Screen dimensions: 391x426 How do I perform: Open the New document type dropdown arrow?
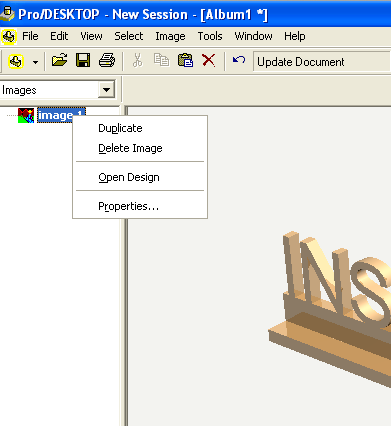point(35,62)
